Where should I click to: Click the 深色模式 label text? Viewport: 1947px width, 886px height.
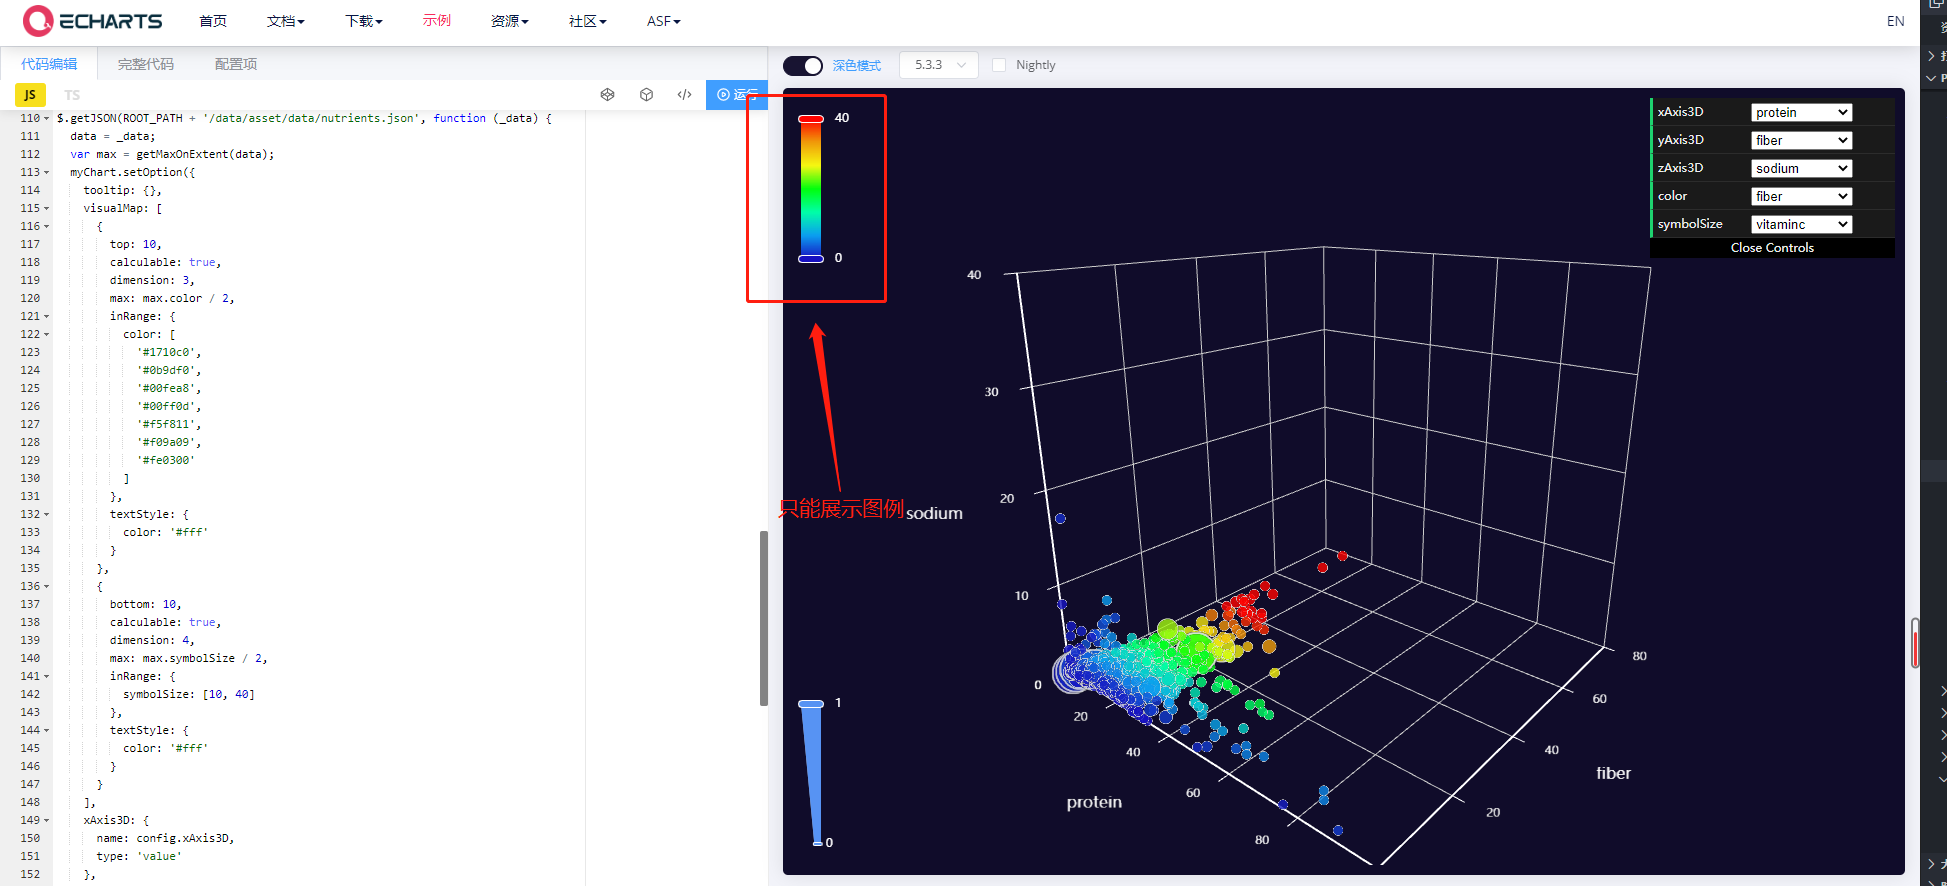857,66
